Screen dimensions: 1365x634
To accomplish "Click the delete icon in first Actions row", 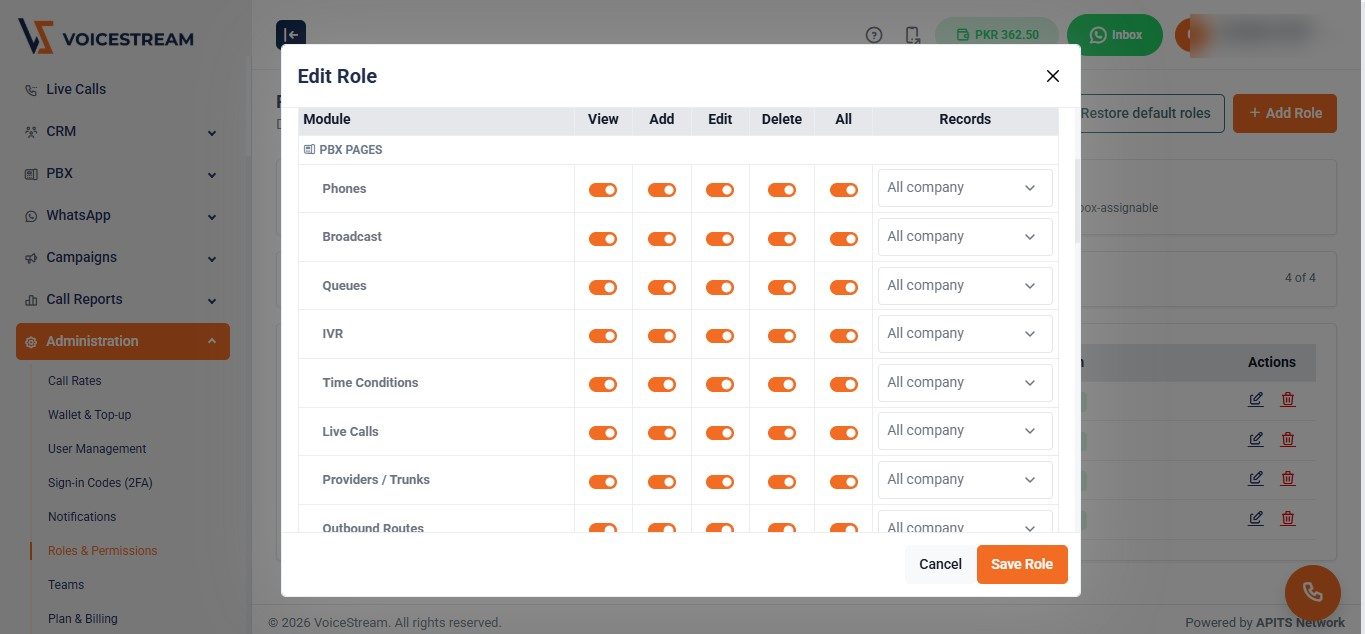I will (x=1288, y=399).
